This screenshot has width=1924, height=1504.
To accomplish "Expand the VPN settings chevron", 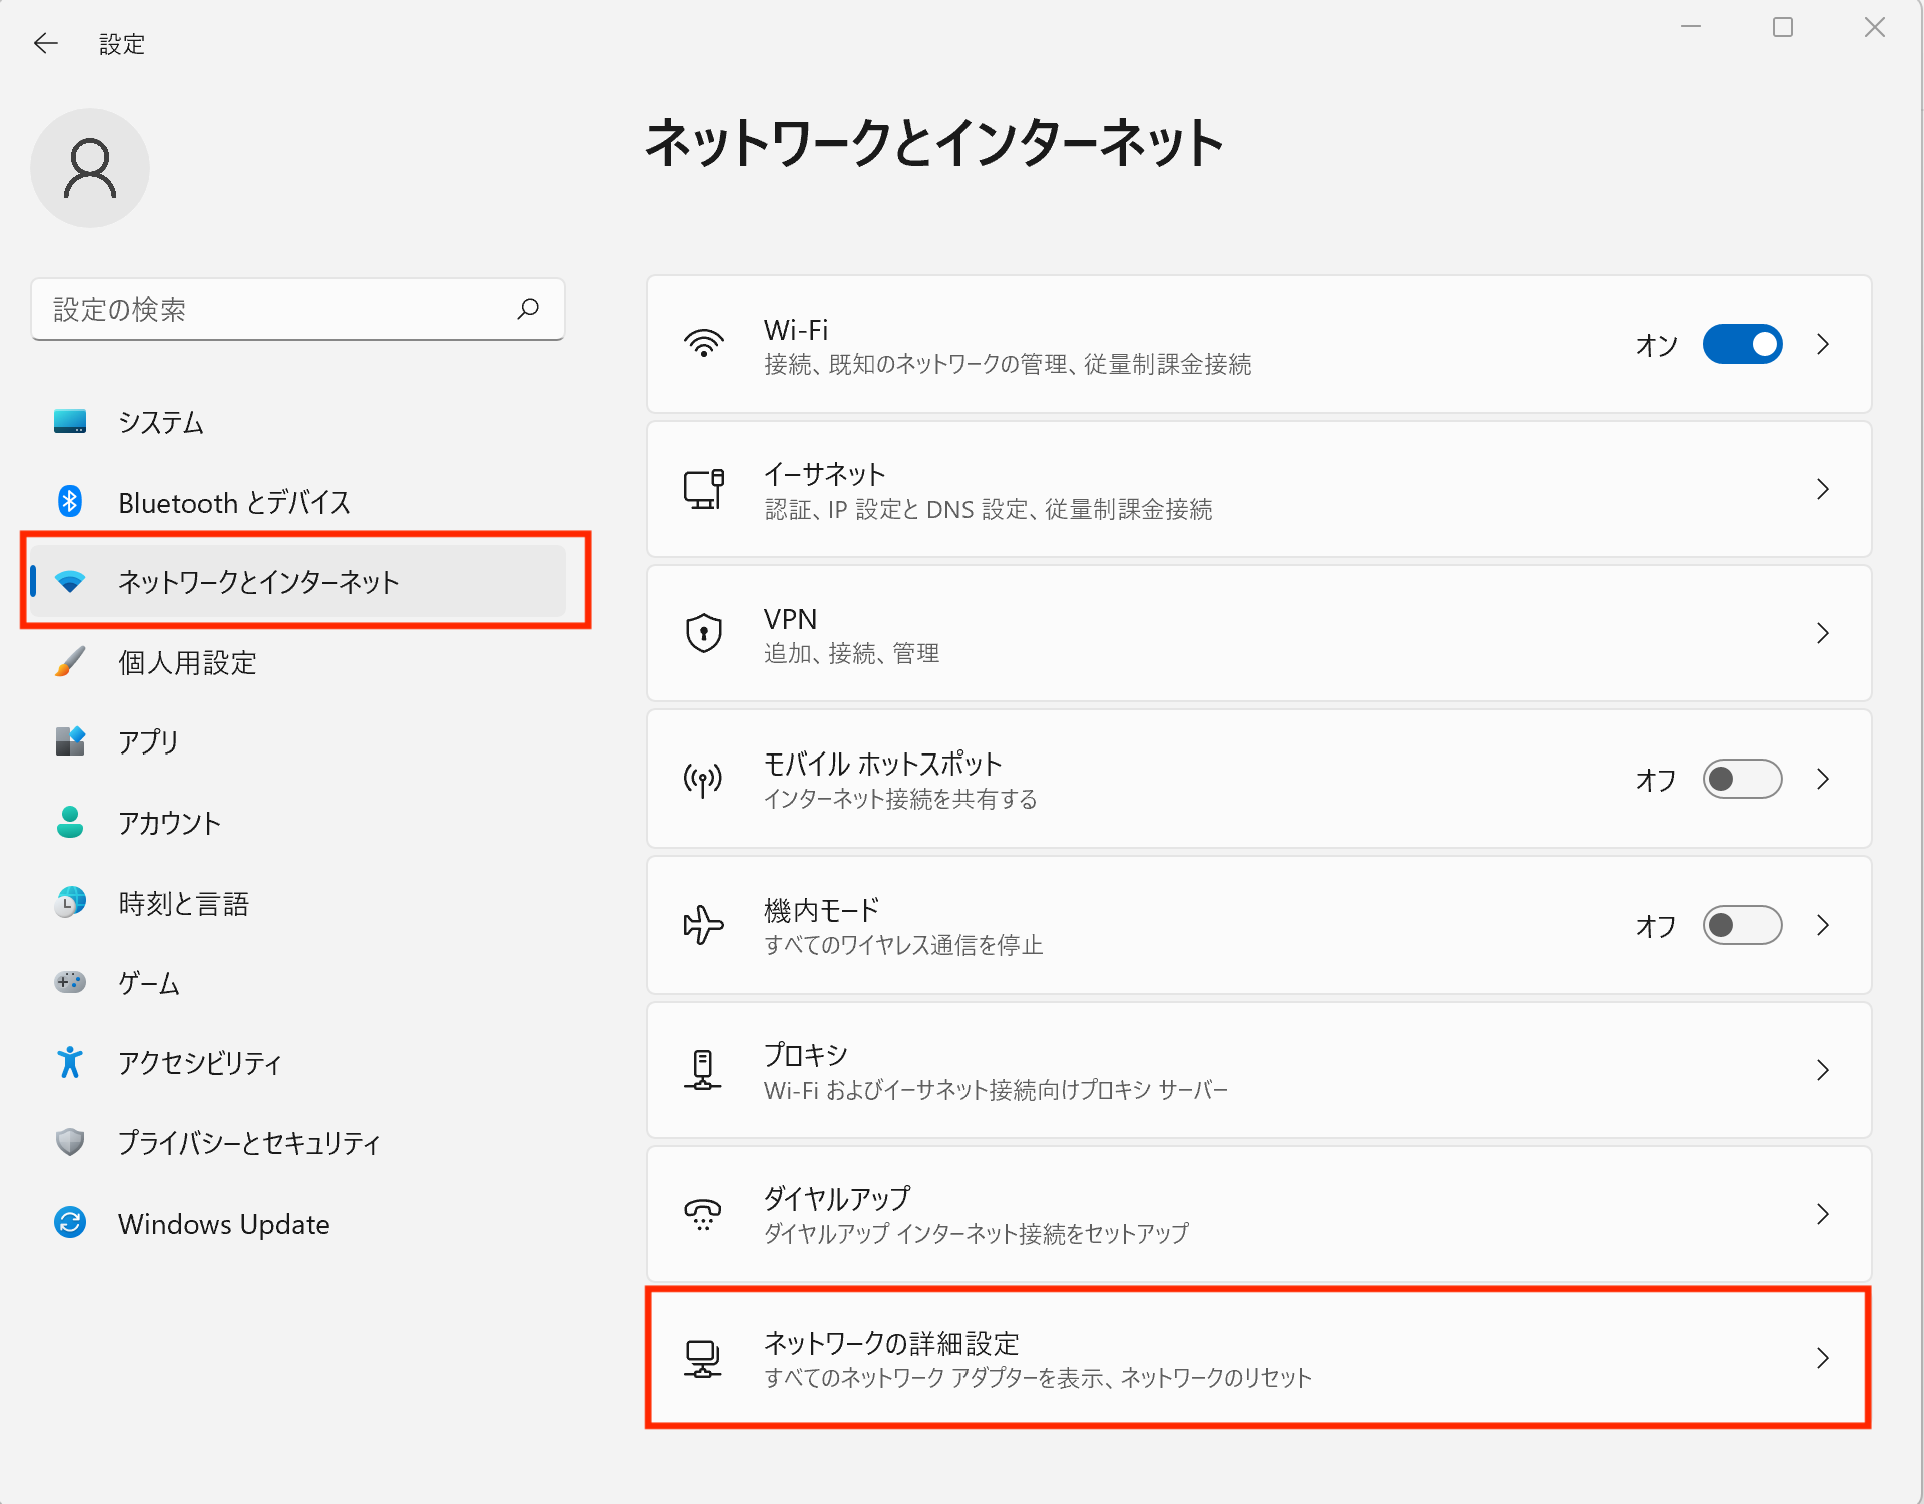I will pos(1822,633).
